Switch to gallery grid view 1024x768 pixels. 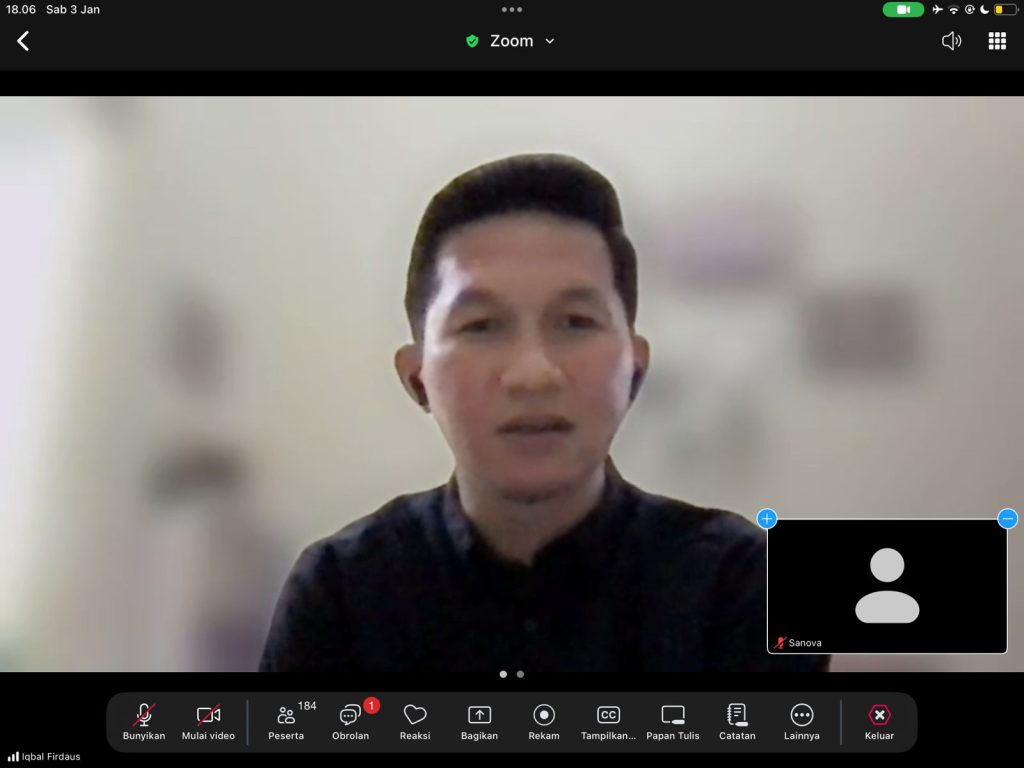[x=997, y=41]
